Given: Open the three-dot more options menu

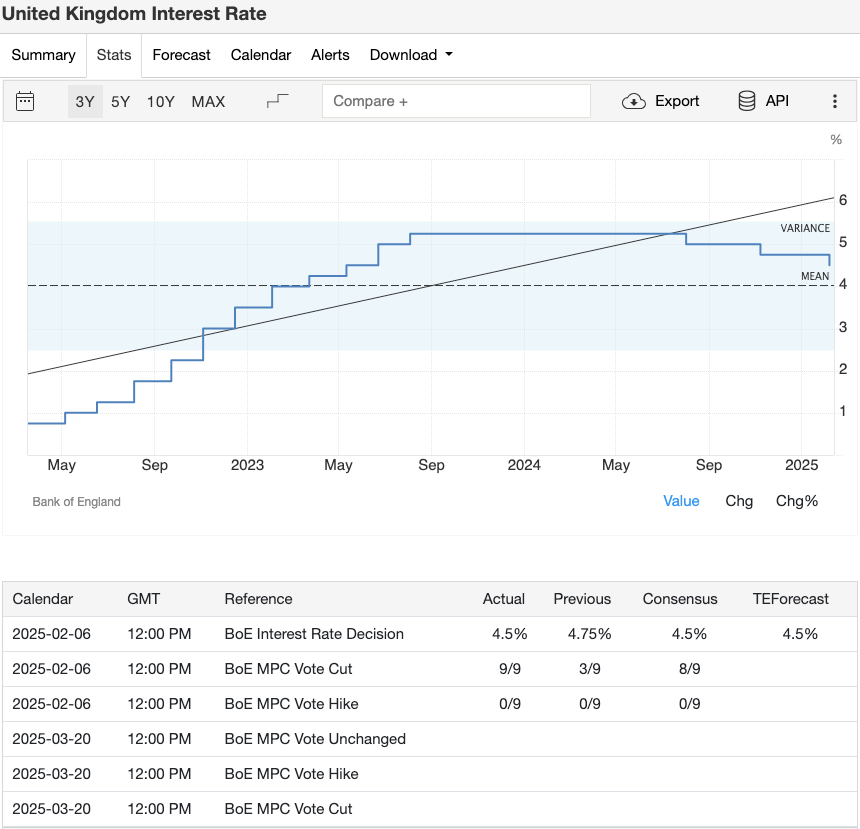Looking at the screenshot, I should (835, 101).
